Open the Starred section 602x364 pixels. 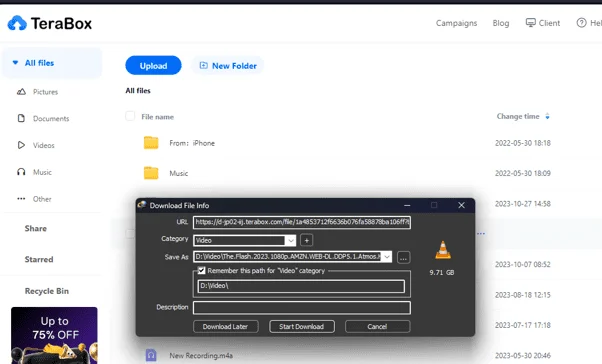[x=39, y=260]
